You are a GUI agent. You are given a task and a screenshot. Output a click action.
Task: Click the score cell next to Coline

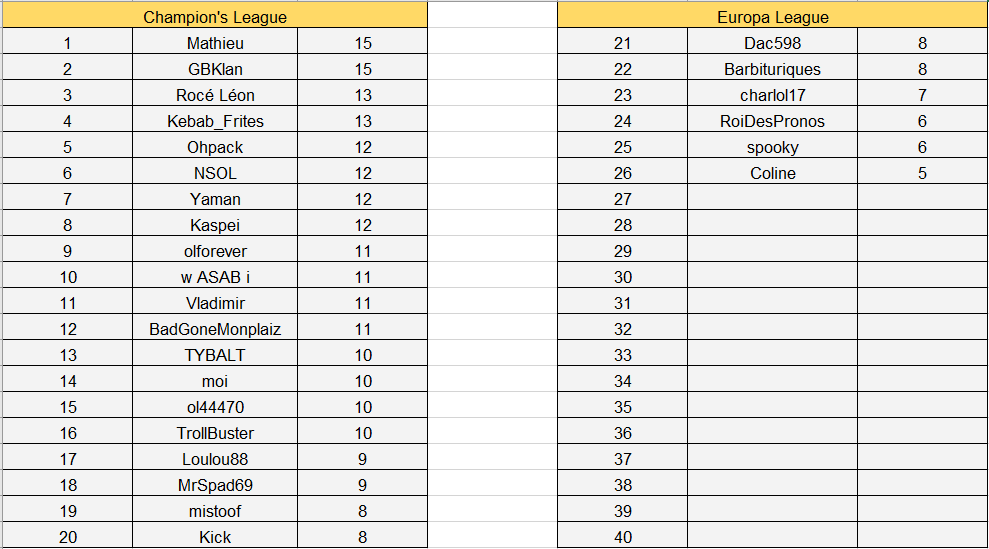[x=922, y=173]
